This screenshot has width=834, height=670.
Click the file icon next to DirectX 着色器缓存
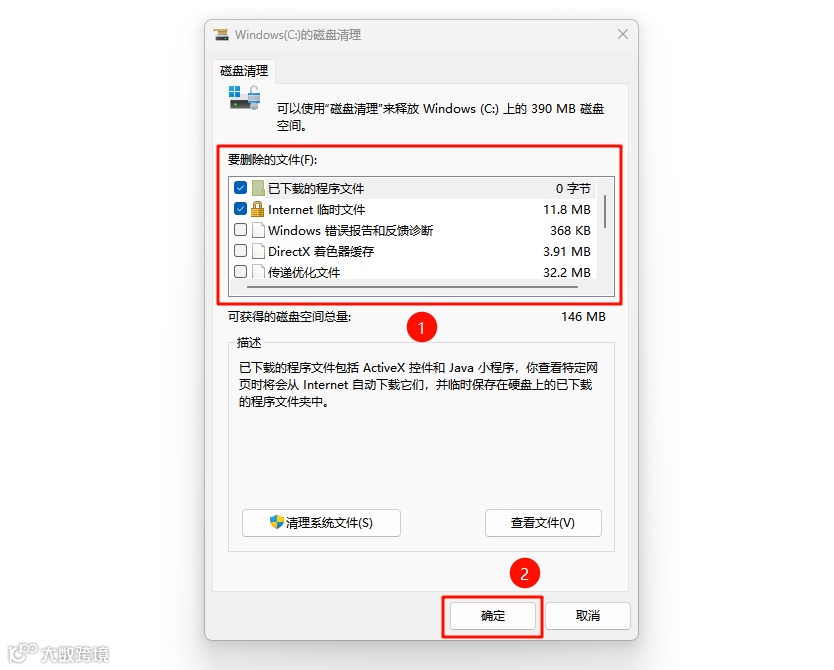[x=258, y=251]
